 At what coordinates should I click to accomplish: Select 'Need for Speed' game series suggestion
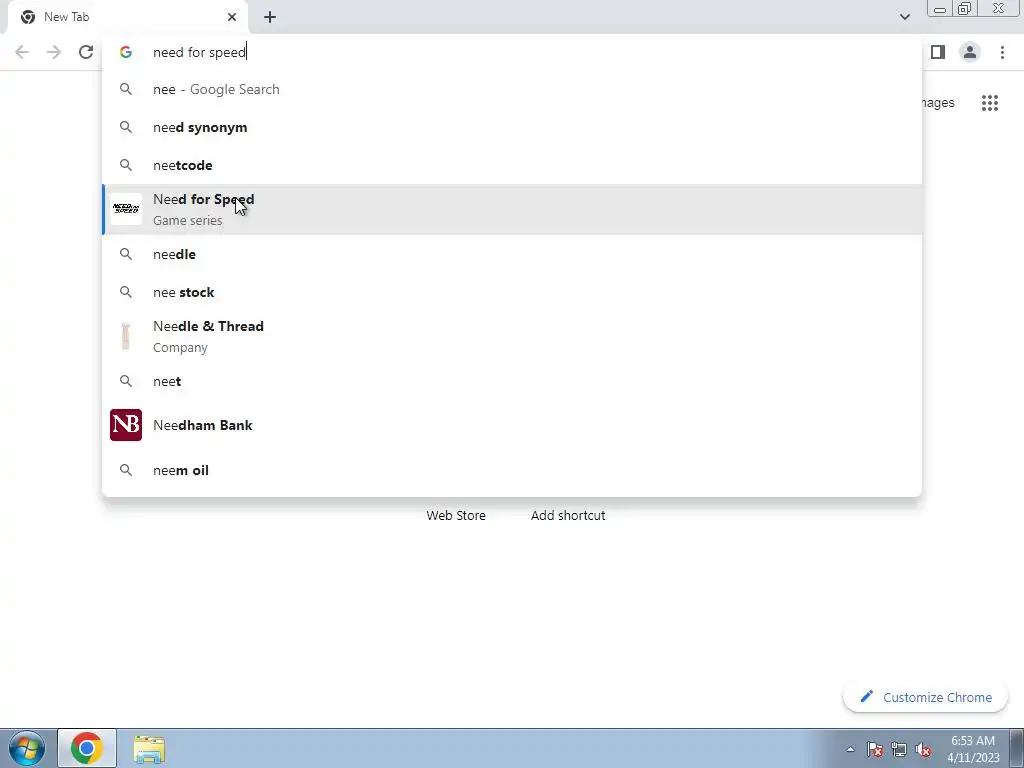pyautogui.click(x=512, y=210)
